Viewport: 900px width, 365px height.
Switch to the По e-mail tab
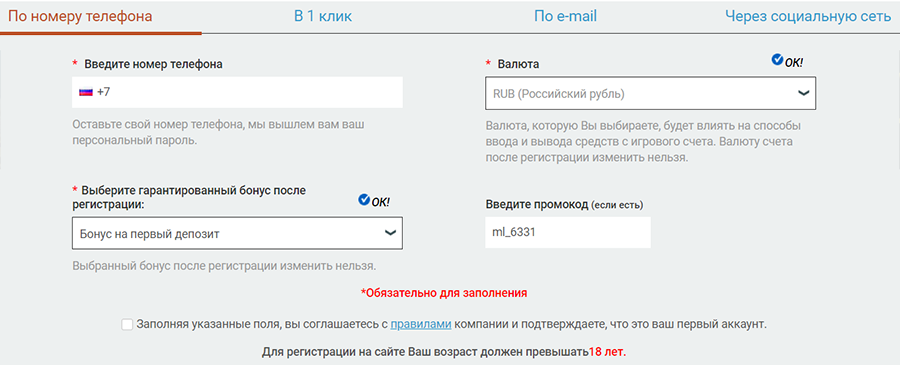(565, 16)
